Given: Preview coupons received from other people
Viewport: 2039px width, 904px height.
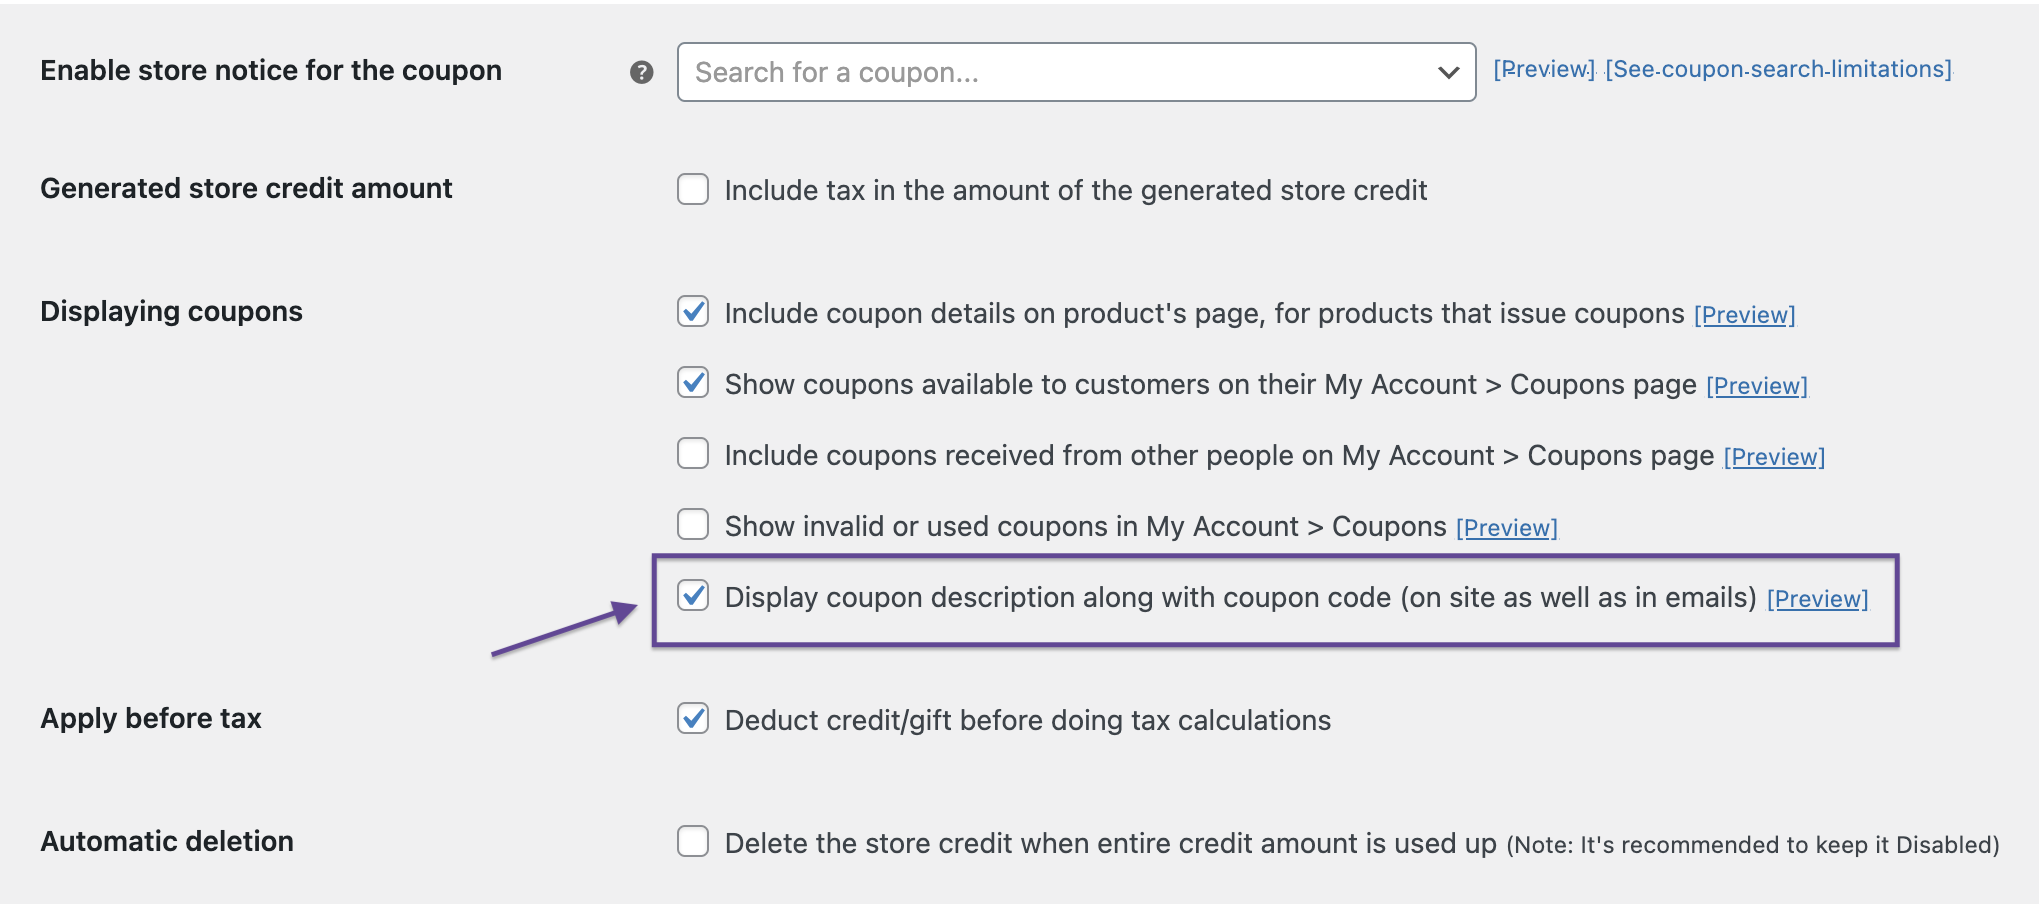Looking at the screenshot, I should point(1774,457).
